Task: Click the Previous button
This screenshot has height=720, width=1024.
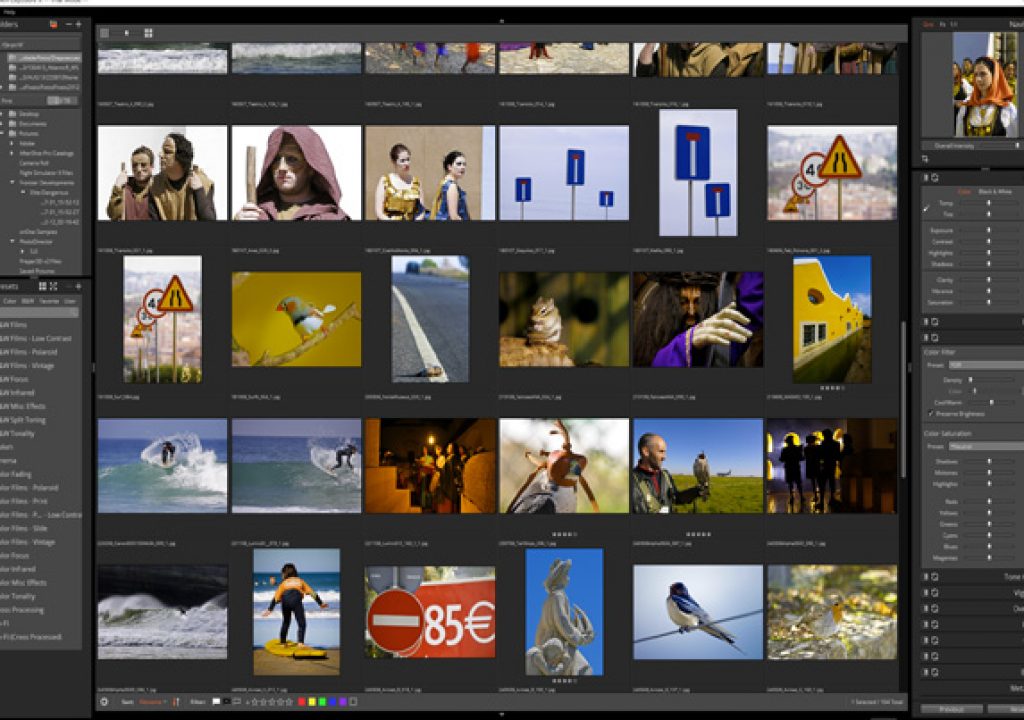Action: pos(952,709)
